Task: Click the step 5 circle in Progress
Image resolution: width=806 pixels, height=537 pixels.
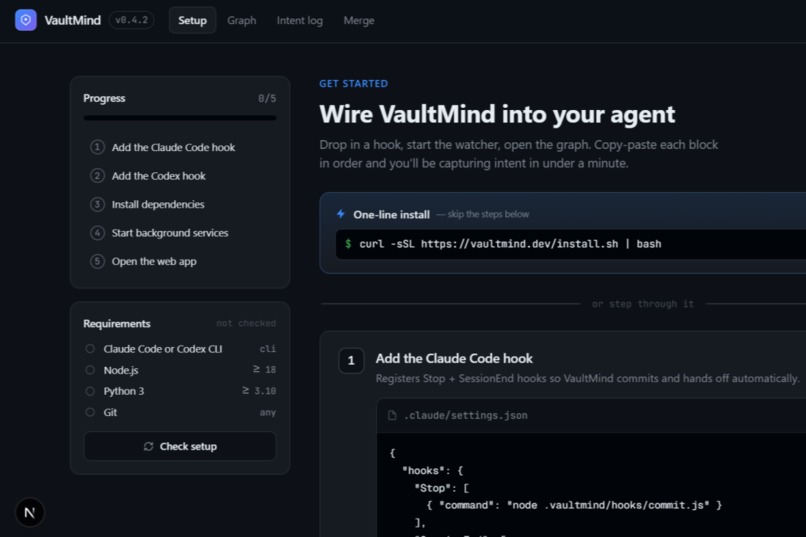Action: point(97,261)
